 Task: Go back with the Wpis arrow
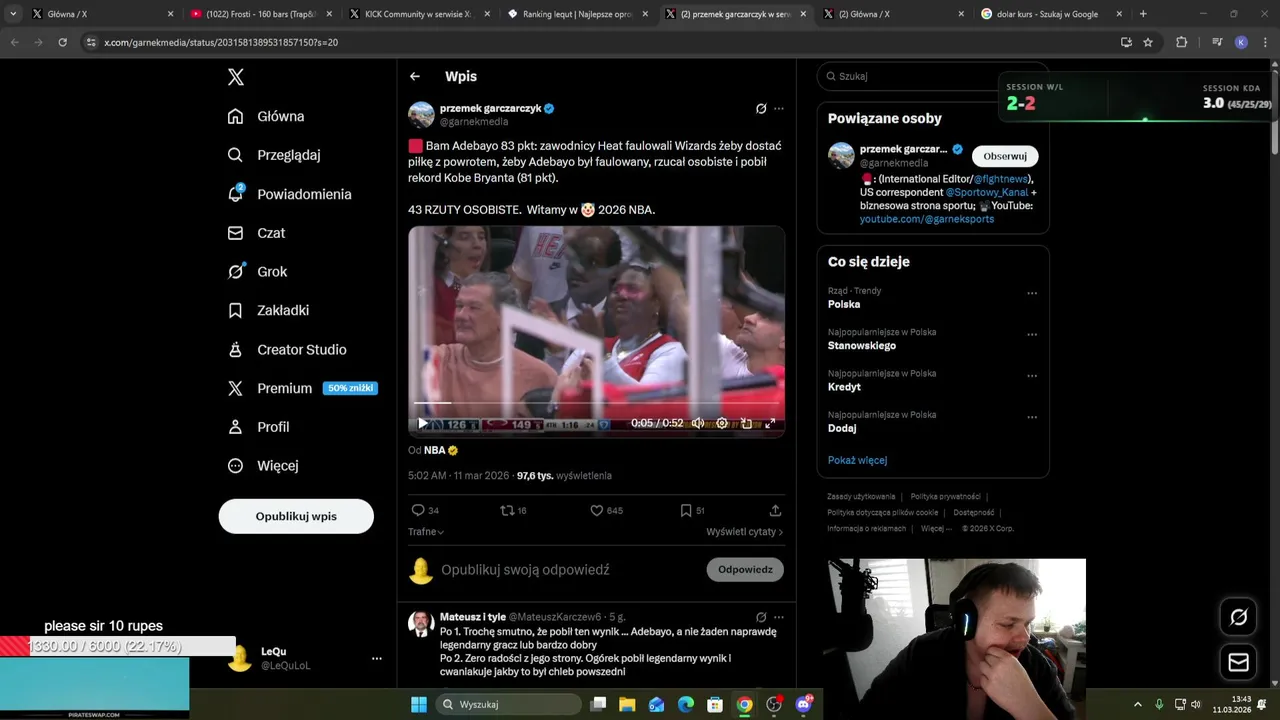coord(415,76)
